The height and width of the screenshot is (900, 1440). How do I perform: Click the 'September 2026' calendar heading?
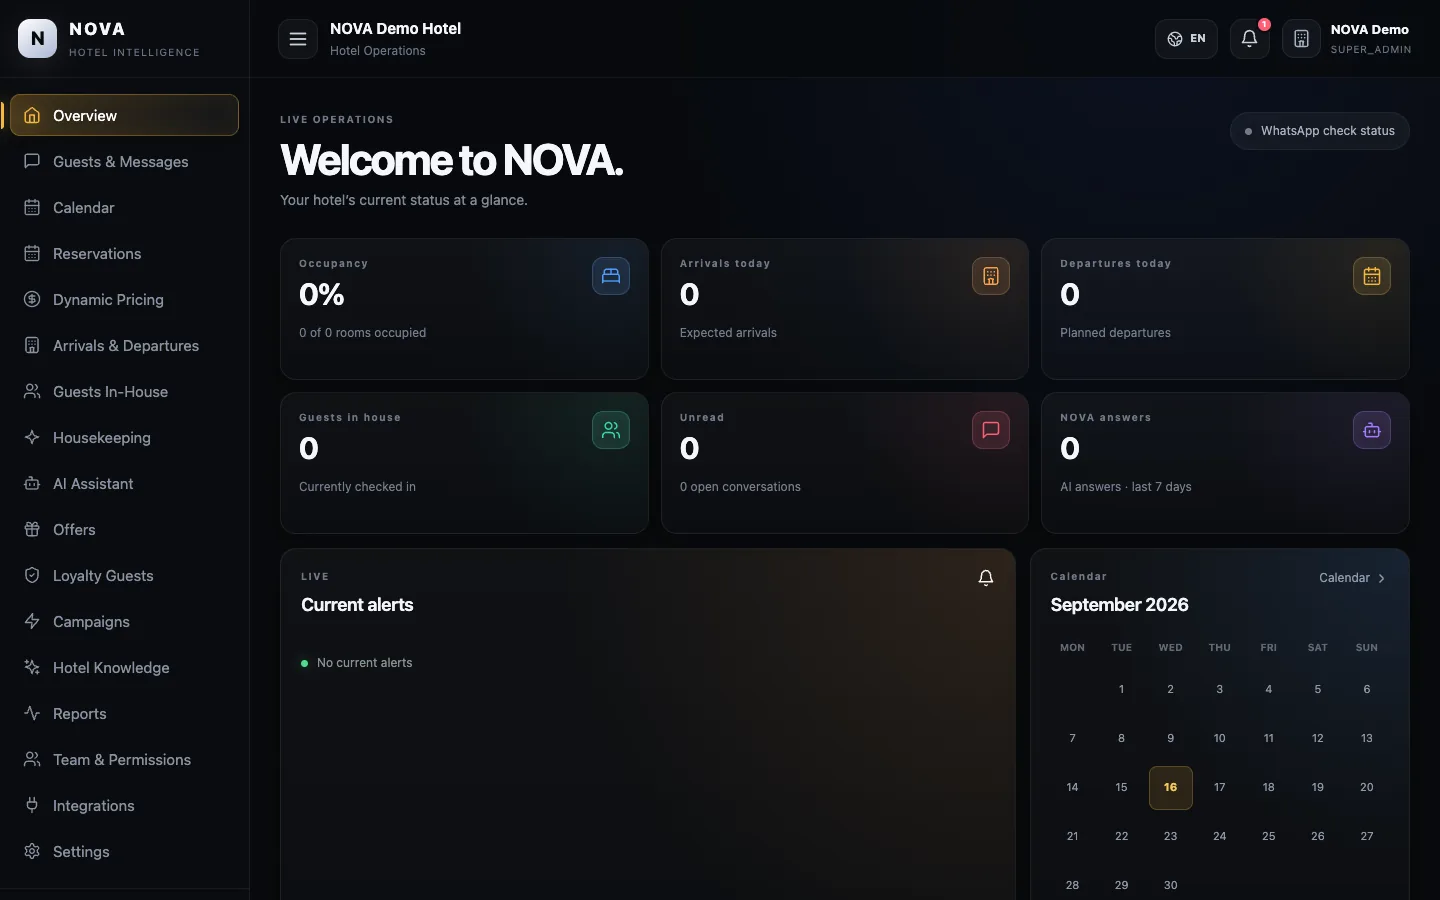(x=1119, y=605)
